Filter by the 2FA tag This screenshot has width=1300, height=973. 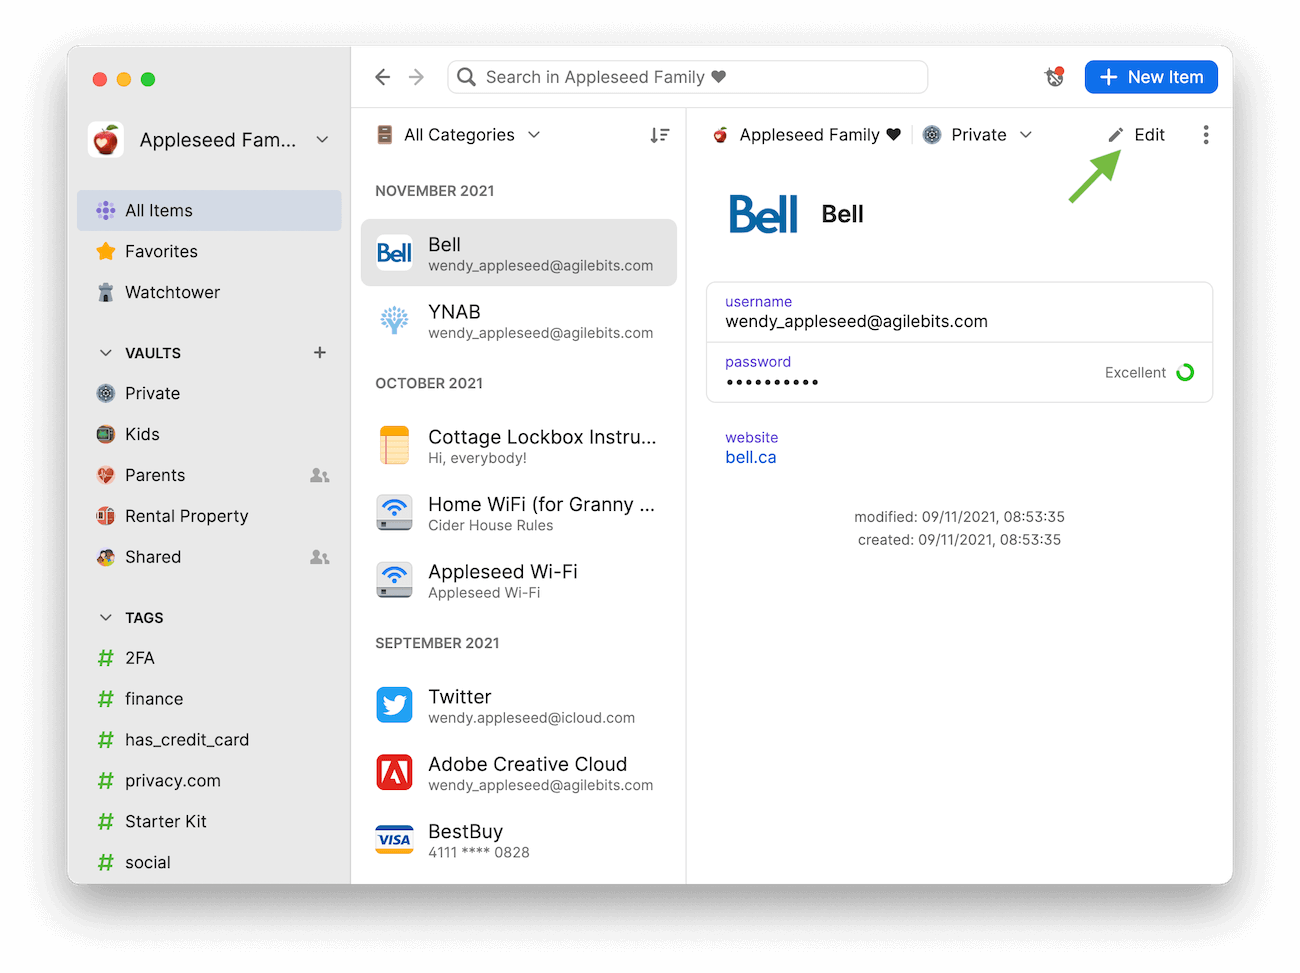point(209,659)
